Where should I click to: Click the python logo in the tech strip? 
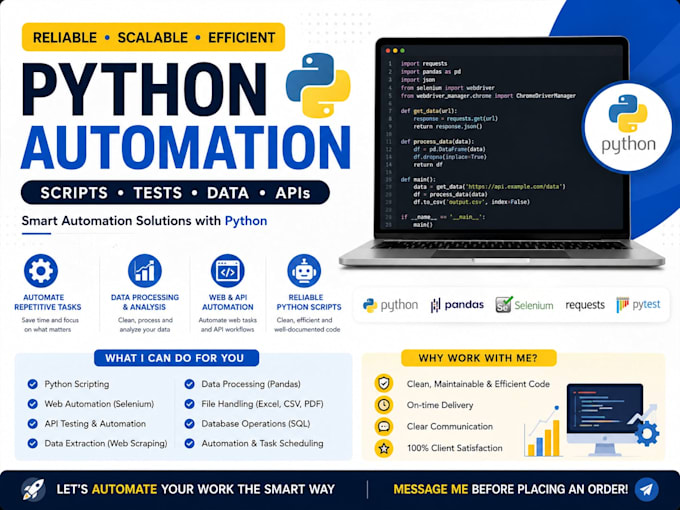(x=390, y=305)
